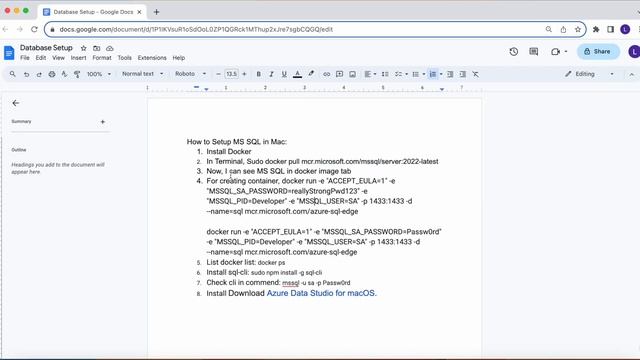This screenshot has height=360, width=640.
Task: Search the menus magnifier icon
Action: coord(13,74)
